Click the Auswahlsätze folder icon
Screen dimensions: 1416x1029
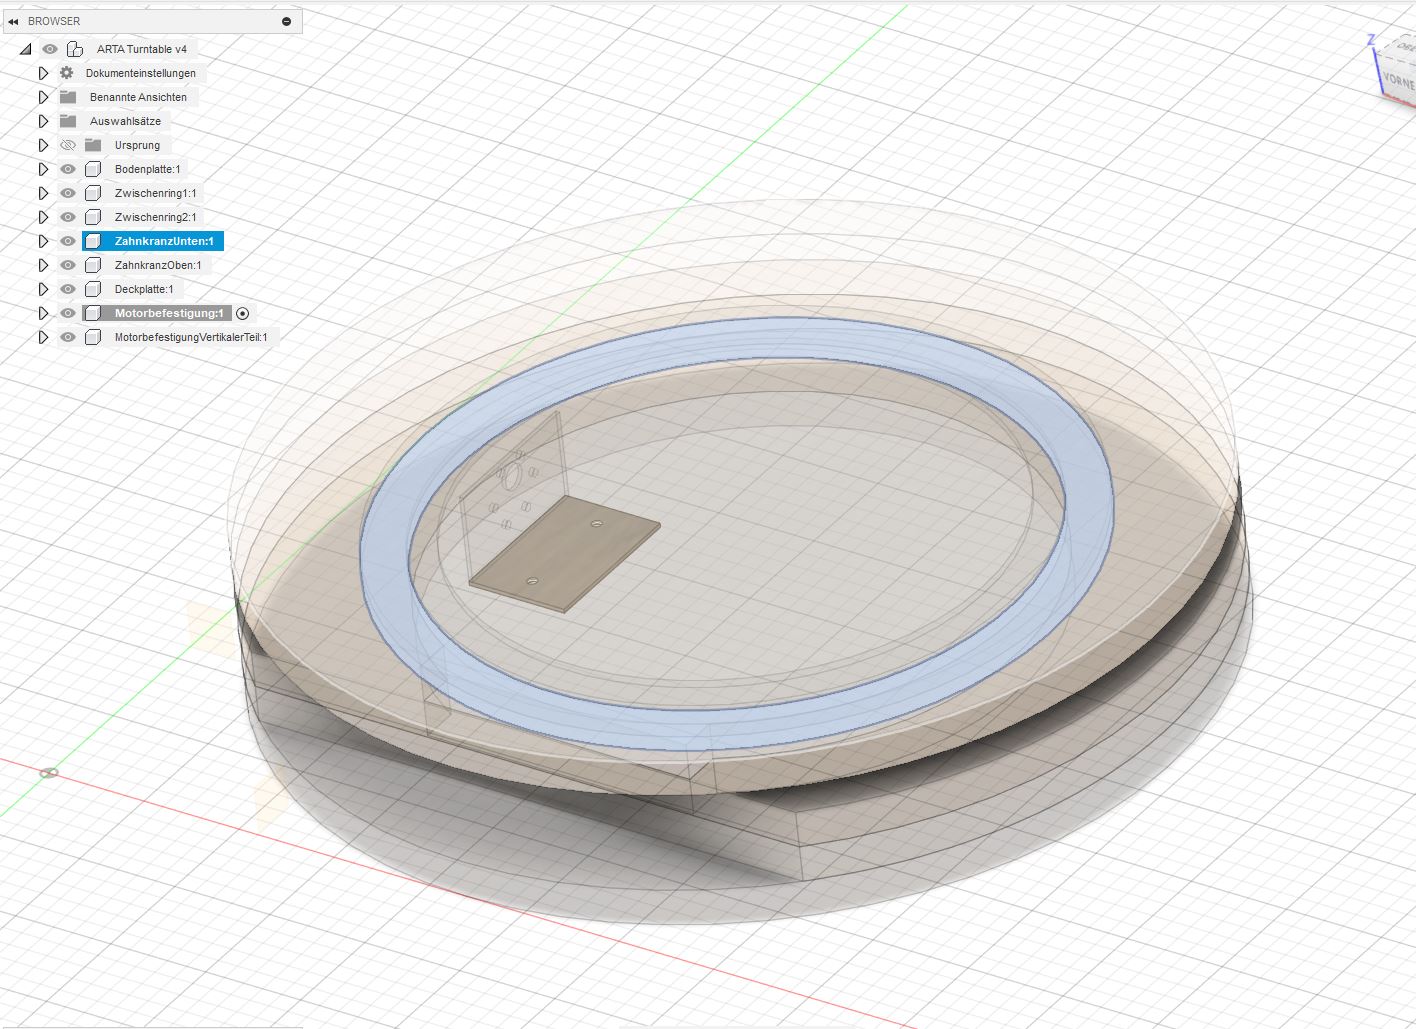tap(68, 121)
